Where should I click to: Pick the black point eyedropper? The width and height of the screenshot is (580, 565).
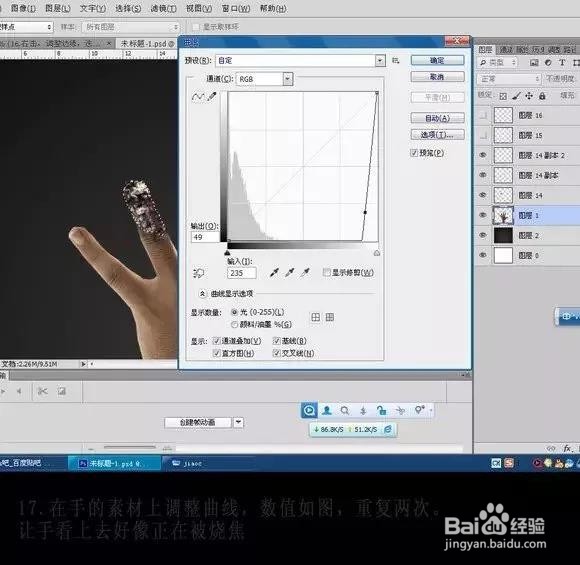coord(274,273)
